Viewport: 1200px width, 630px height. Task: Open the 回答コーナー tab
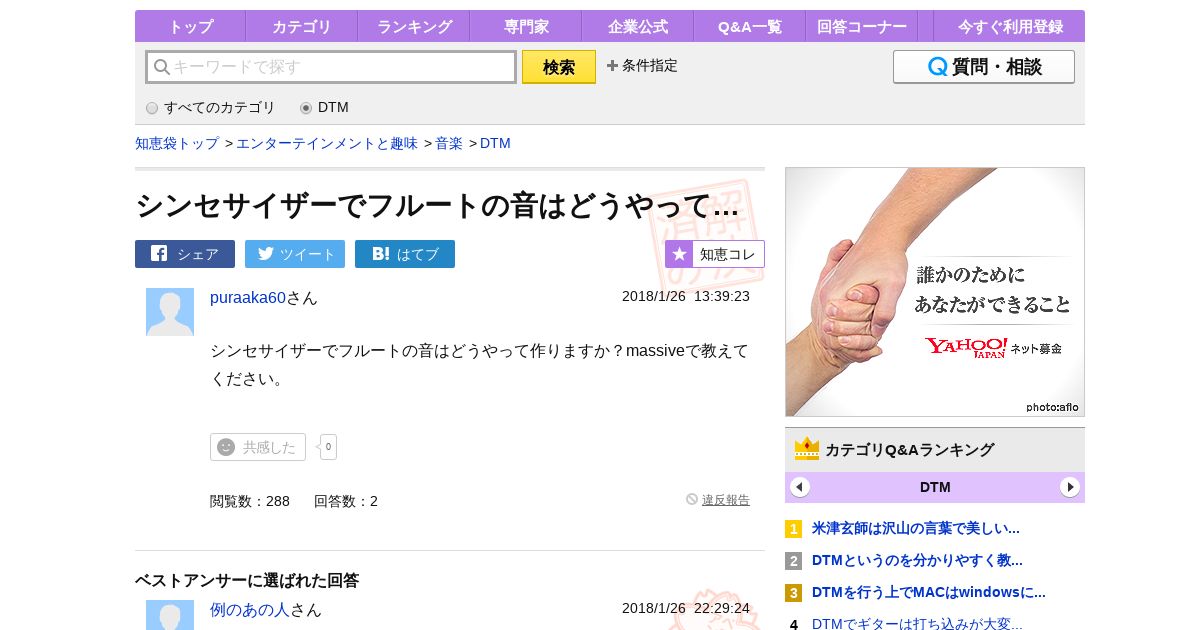click(861, 26)
